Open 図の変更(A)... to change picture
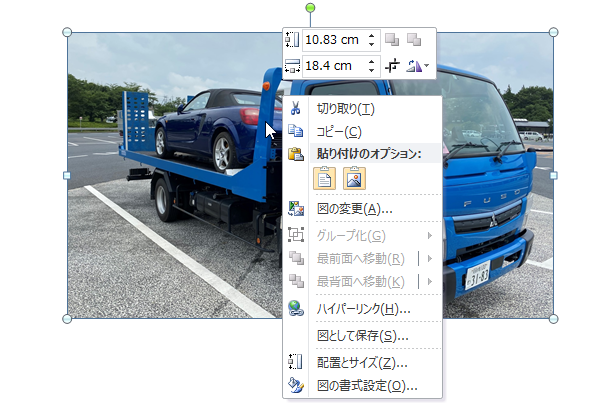Screen dimensions: 616x409 [354, 209]
